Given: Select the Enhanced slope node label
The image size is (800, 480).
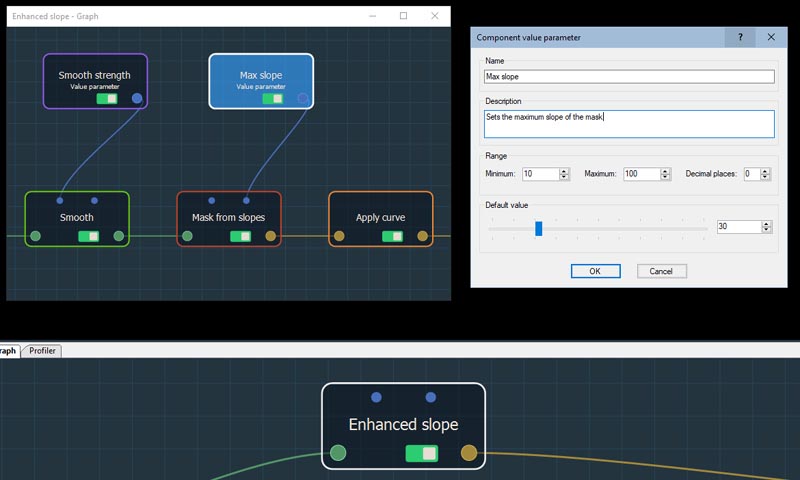Looking at the screenshot, I should 403,424.
